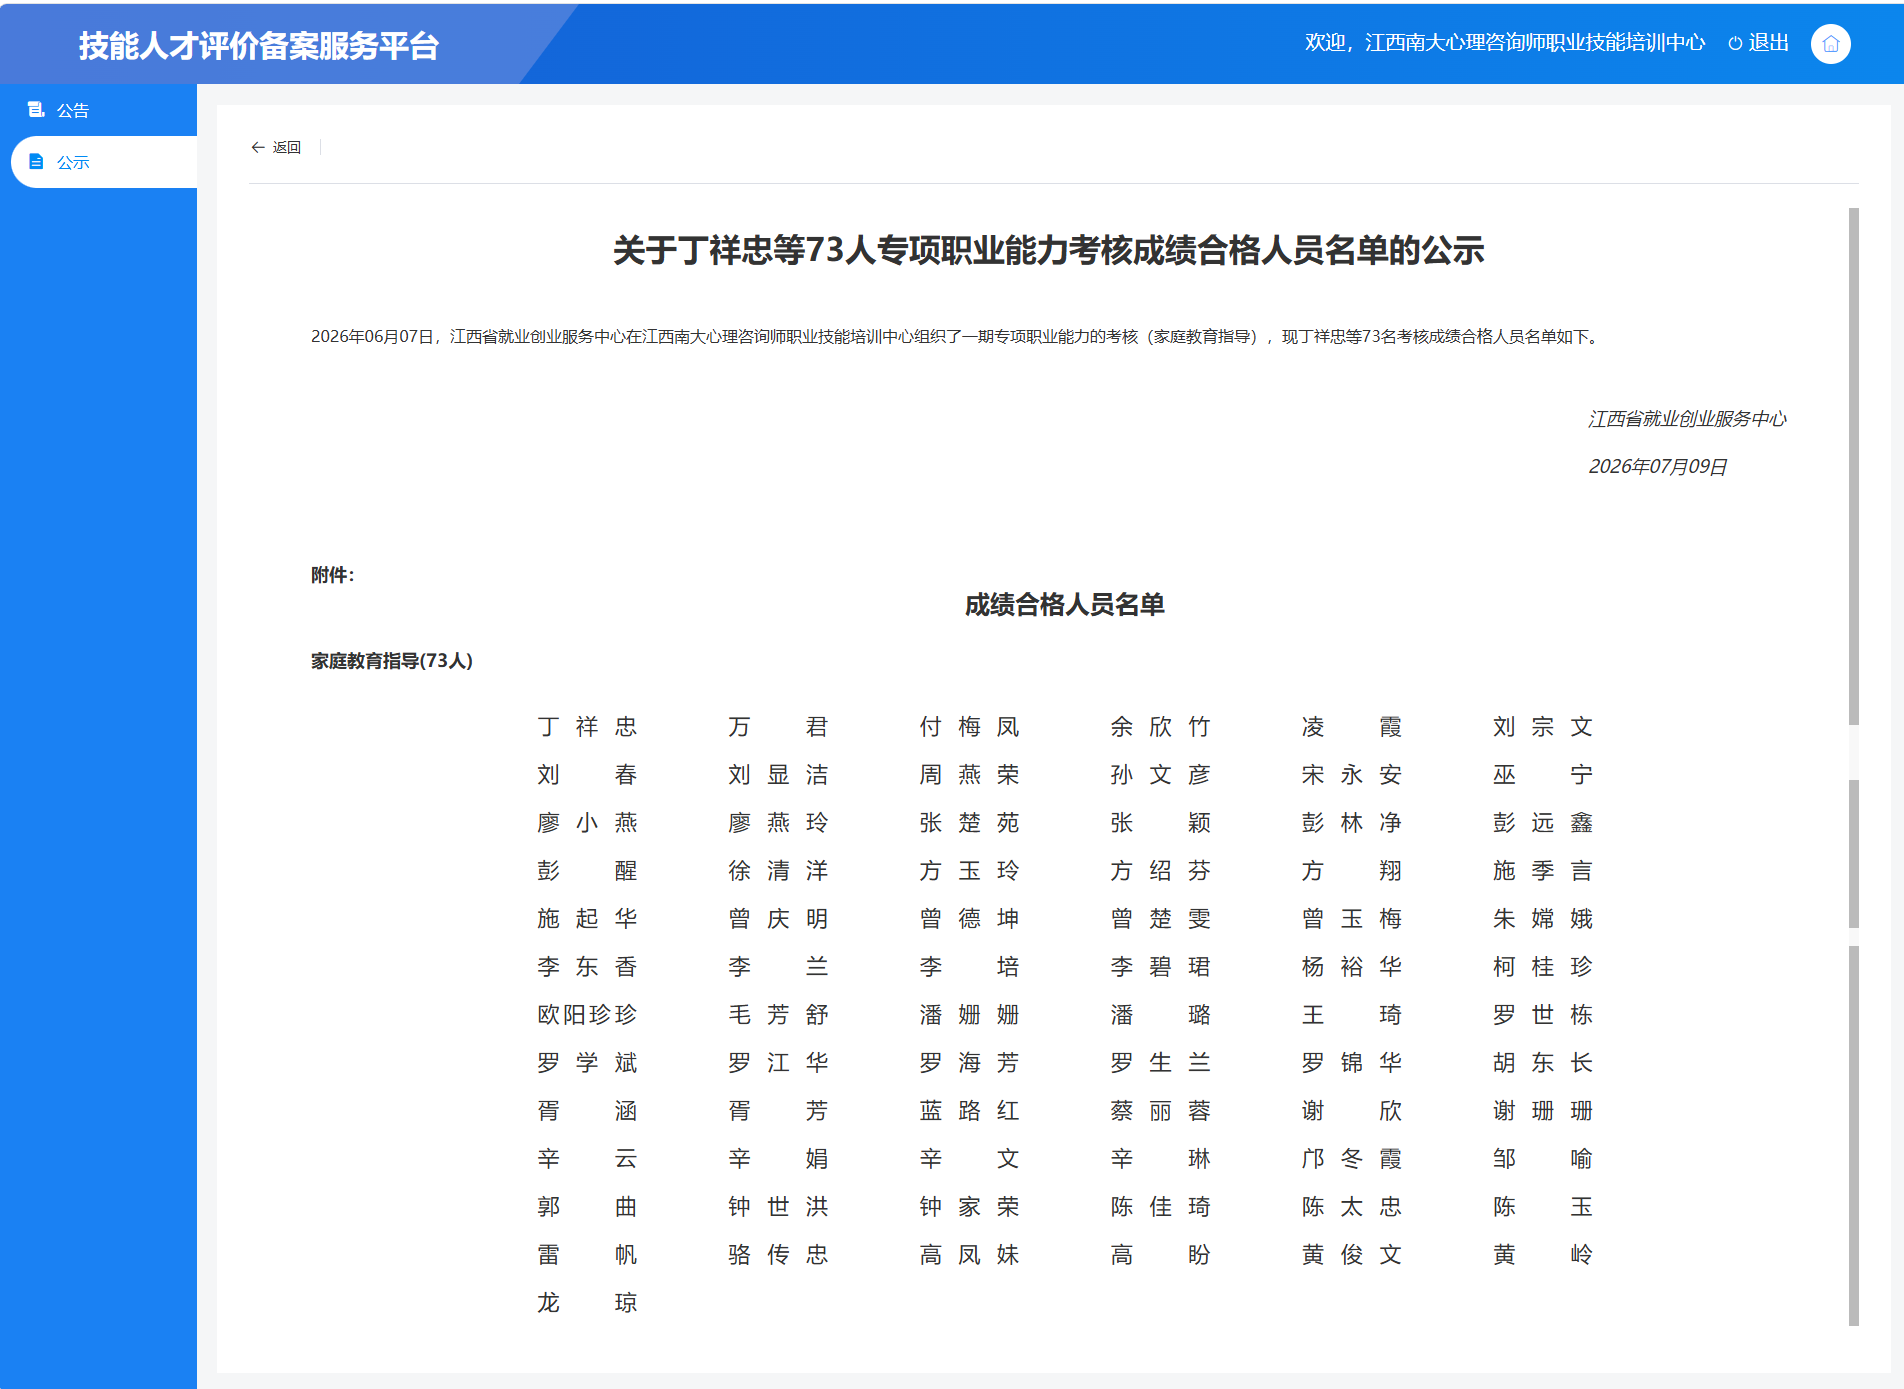1904x1389 pixels.
Task: Log out using the 退出 link
Action: coord(1768,43)
